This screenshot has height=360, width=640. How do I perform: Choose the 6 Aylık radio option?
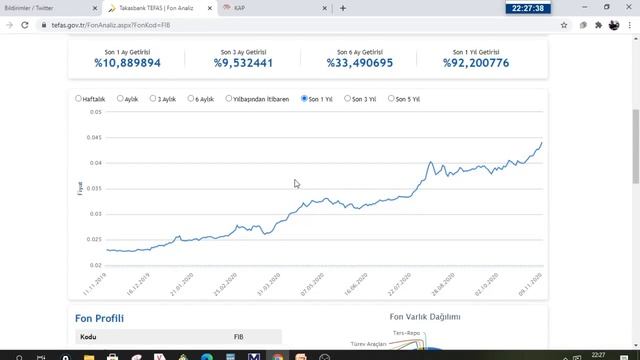pyautogui.click(x=191, y=98)
